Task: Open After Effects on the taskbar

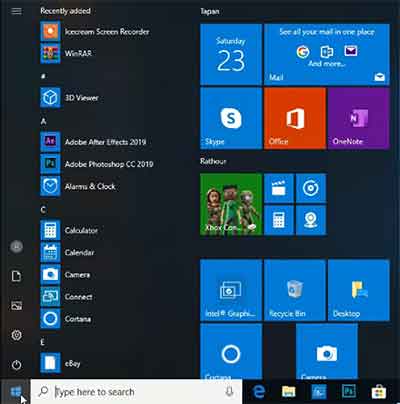Action: 319,392
